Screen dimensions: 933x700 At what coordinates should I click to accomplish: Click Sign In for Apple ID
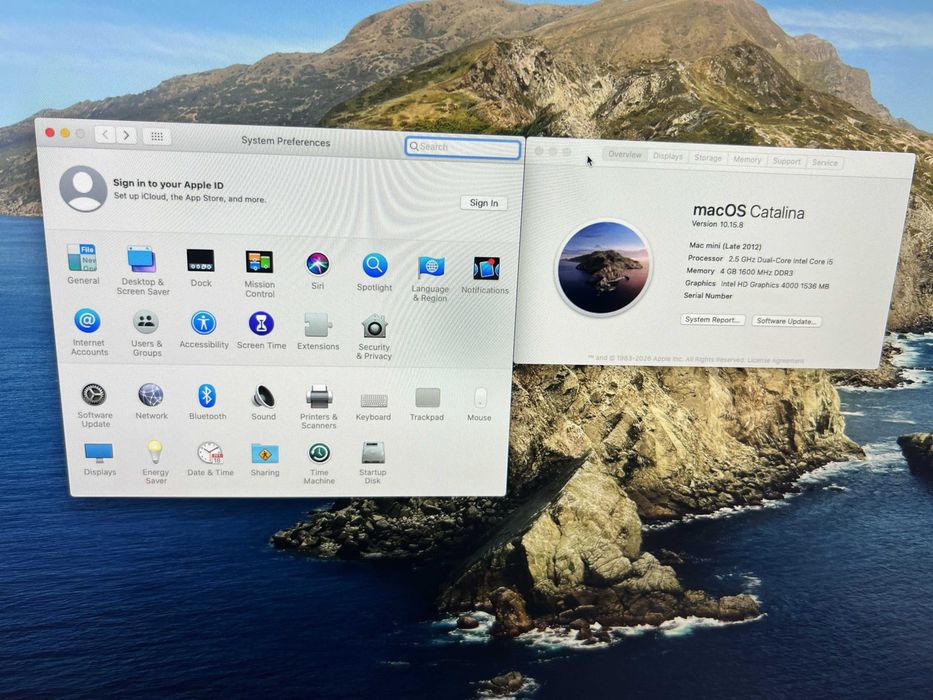(x=484, y=203)
